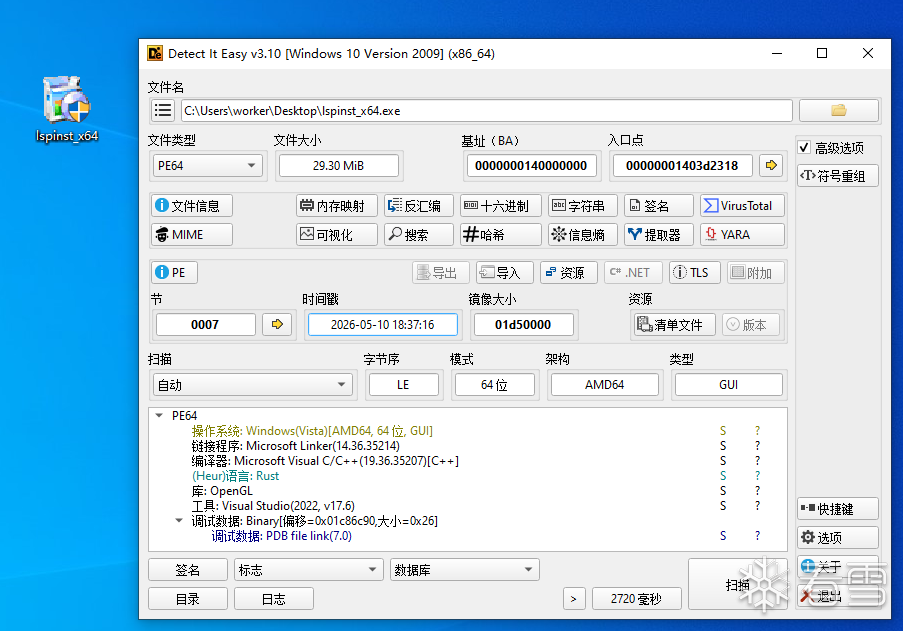Screen dimensions: 903x631
Task: Click the 字节序 LE field
Action: pos(403,385)
